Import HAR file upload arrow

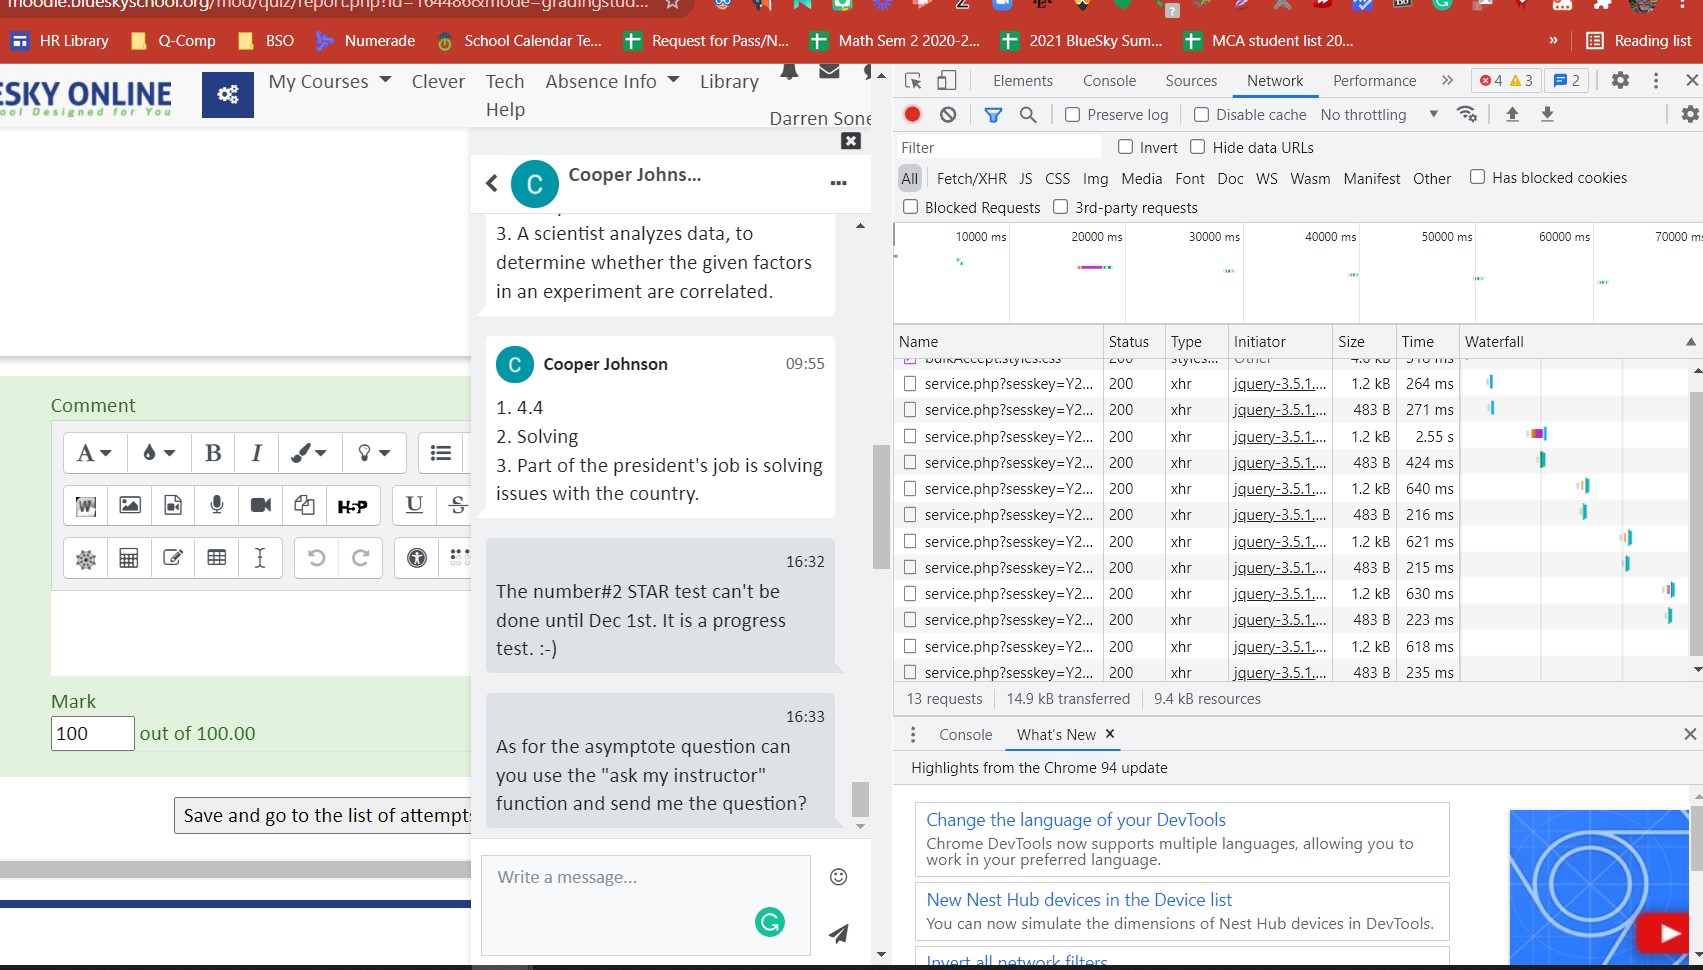pos(1512,114)
